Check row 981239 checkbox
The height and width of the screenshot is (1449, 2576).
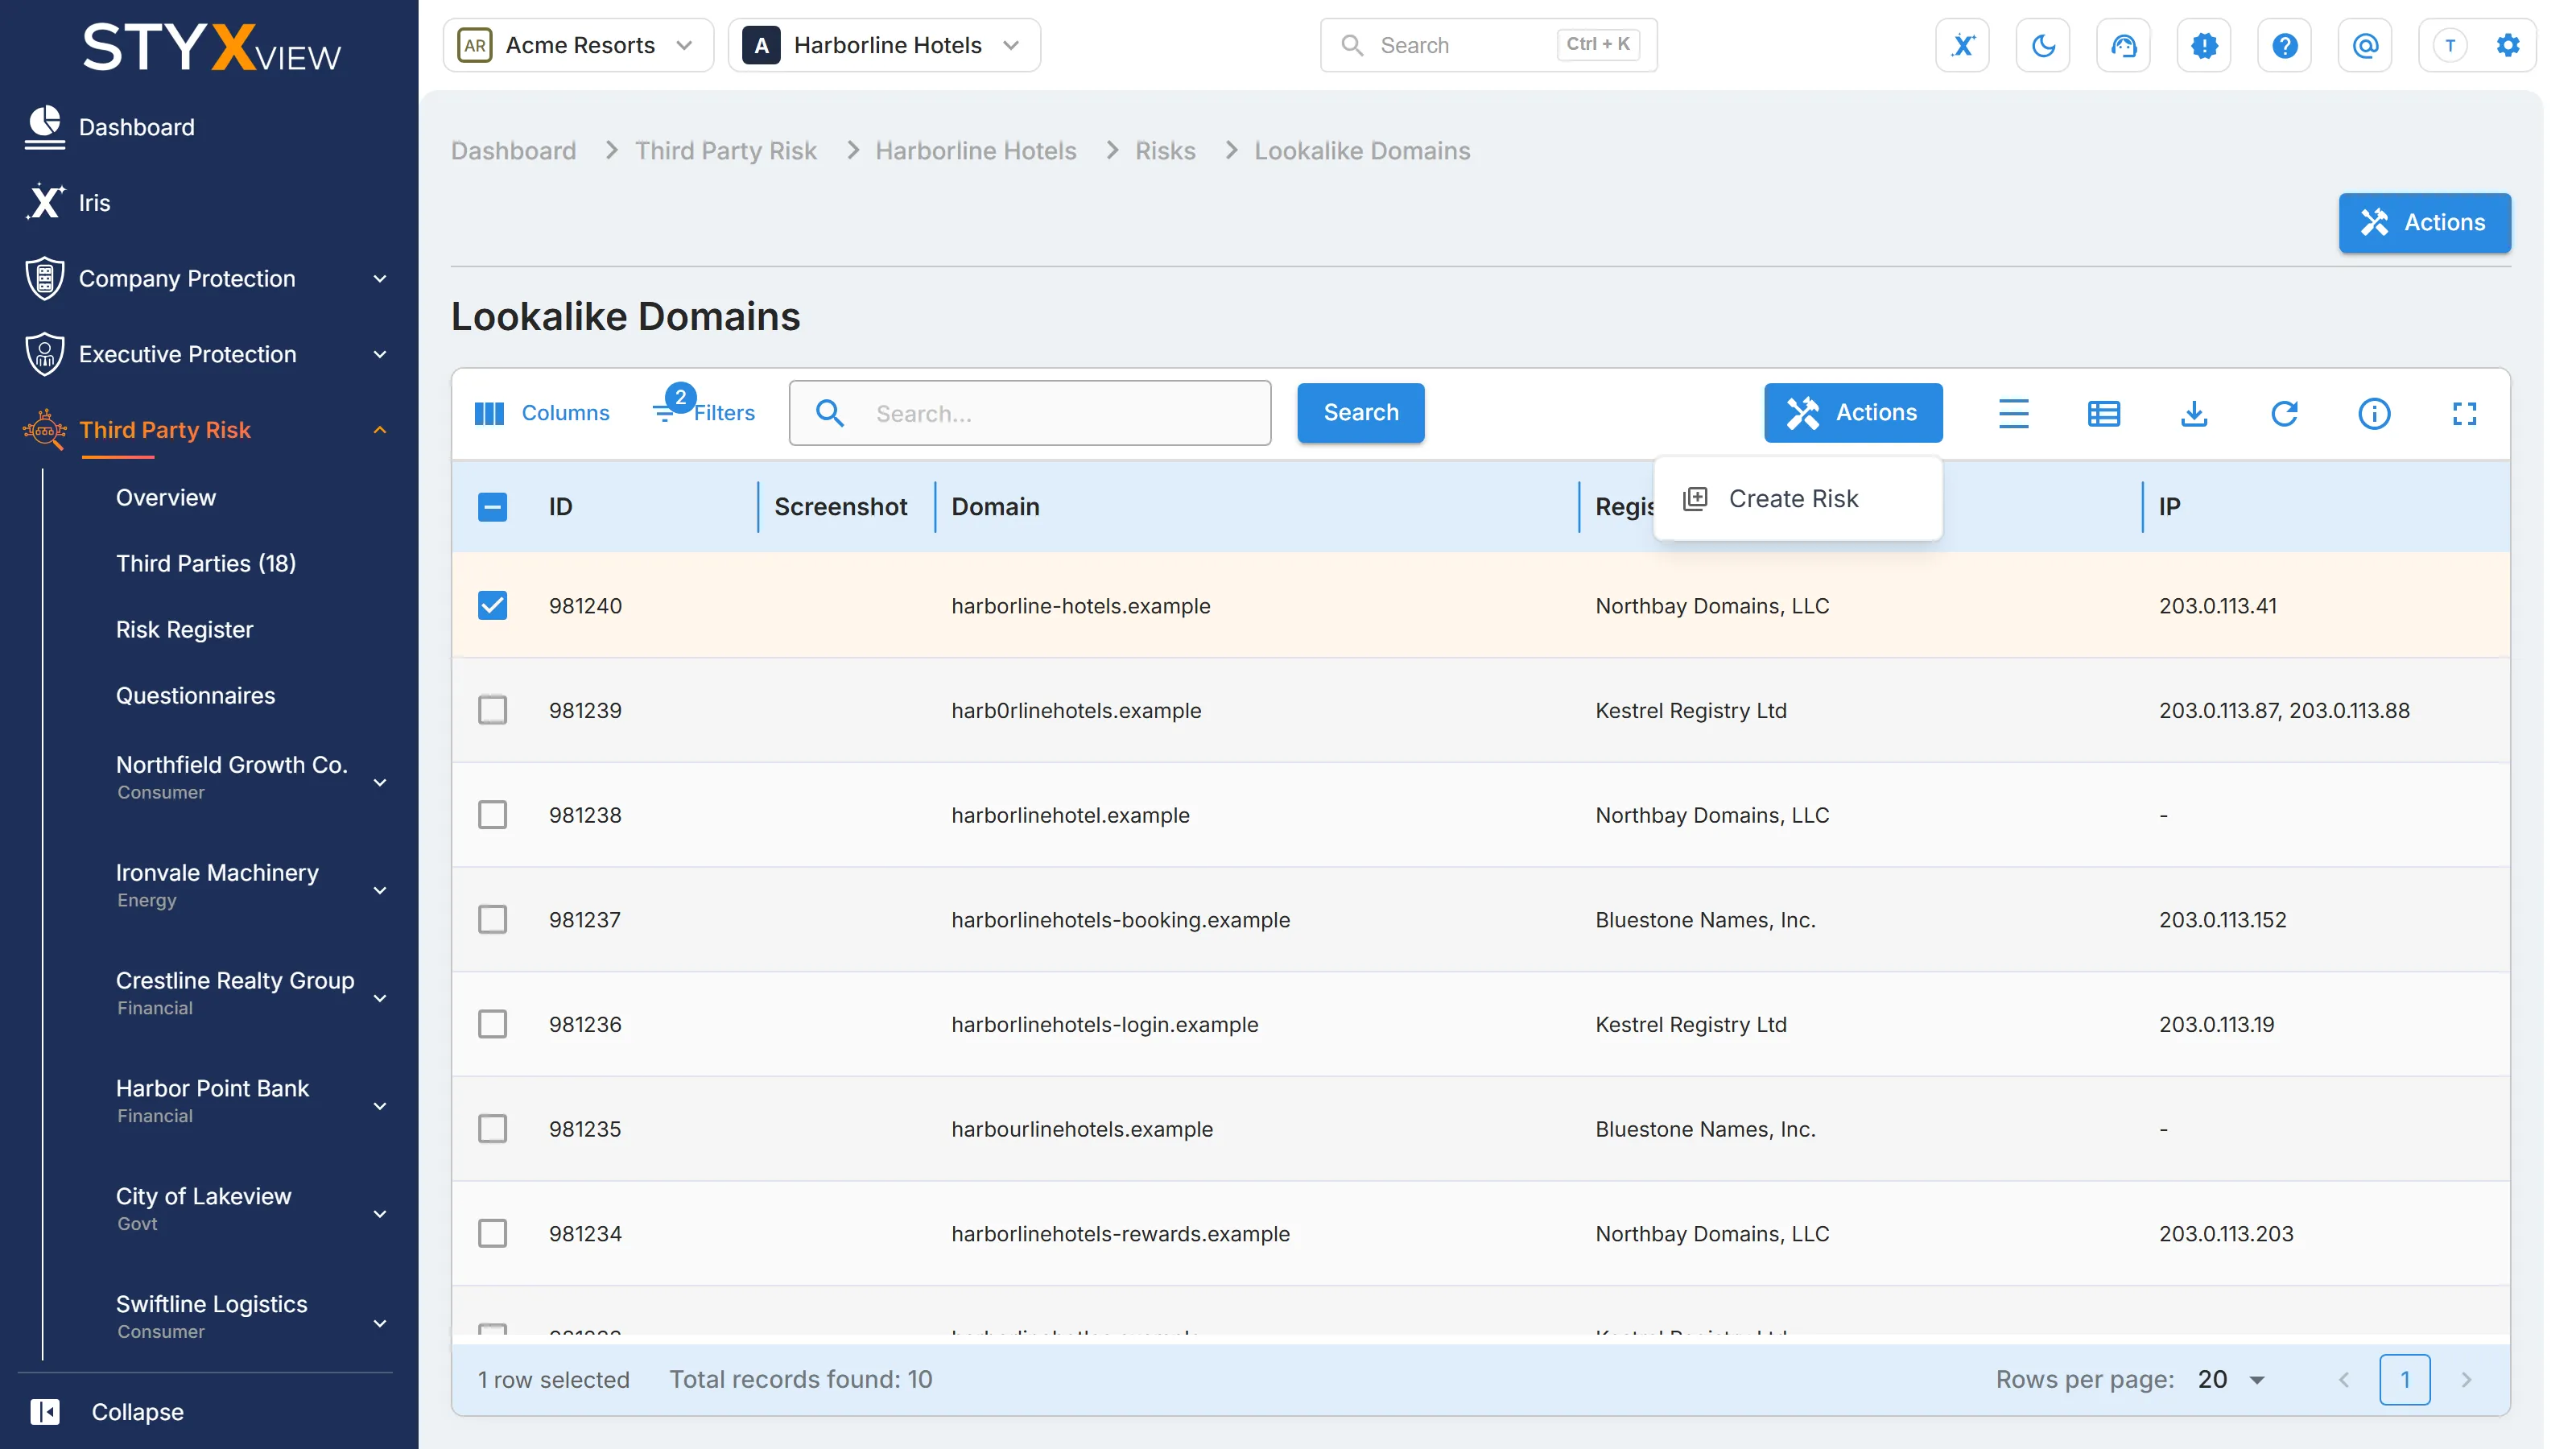[x=492, y=710]
